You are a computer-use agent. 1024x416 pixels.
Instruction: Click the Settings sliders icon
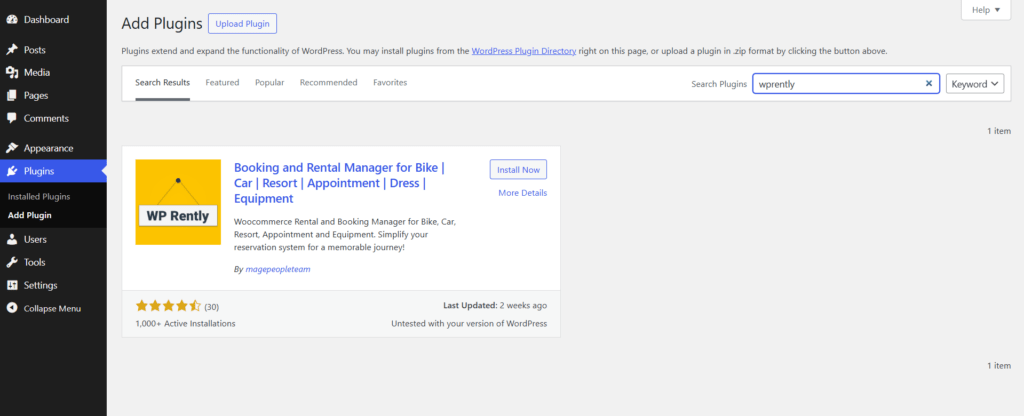pos(12,285)
